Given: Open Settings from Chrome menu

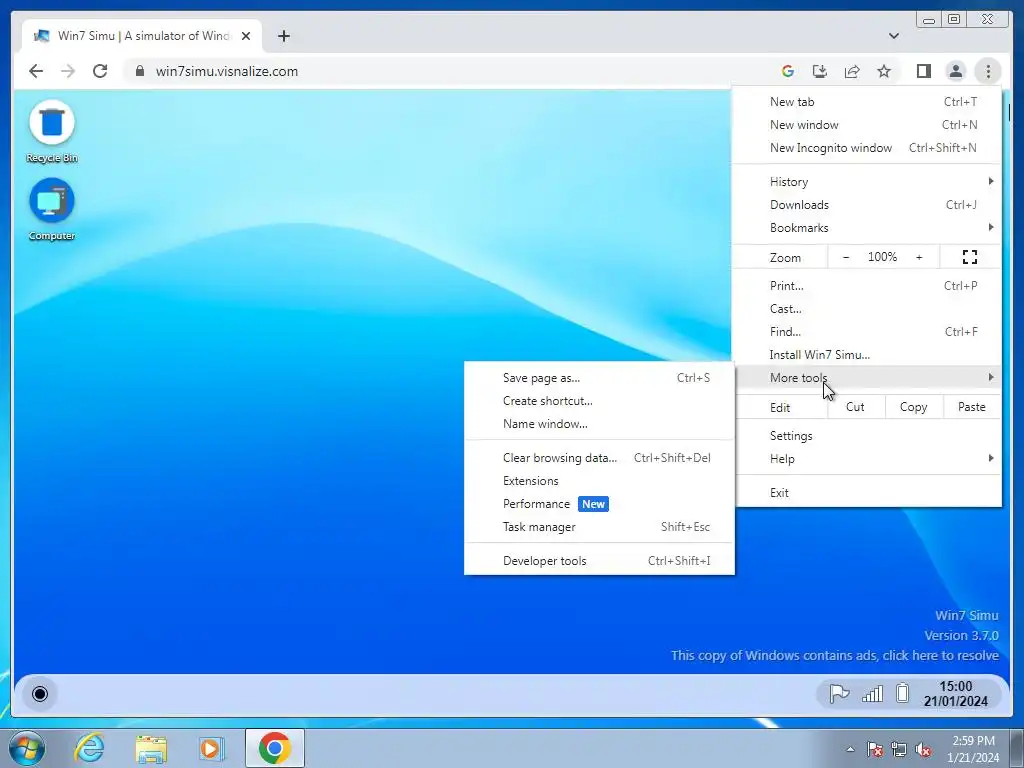Looking at the screenshot, I should click(866, 436).
